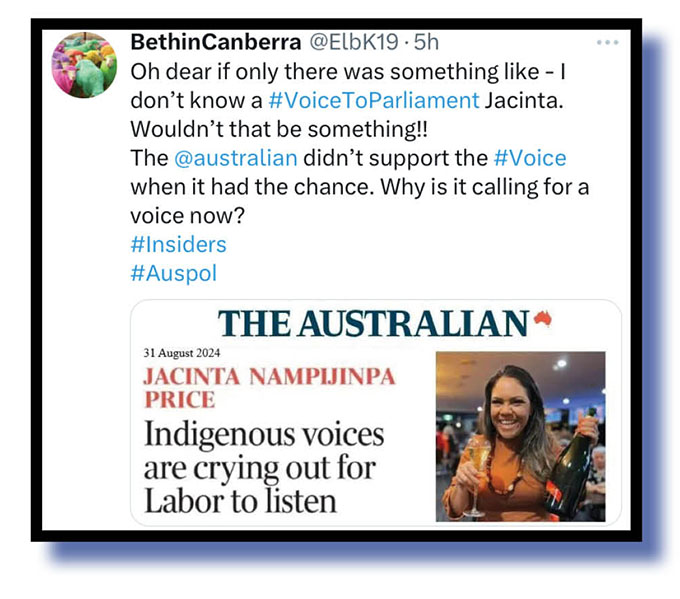Click the 'voice now?' tweet line
Screen dimensions: 680x599
188,216
